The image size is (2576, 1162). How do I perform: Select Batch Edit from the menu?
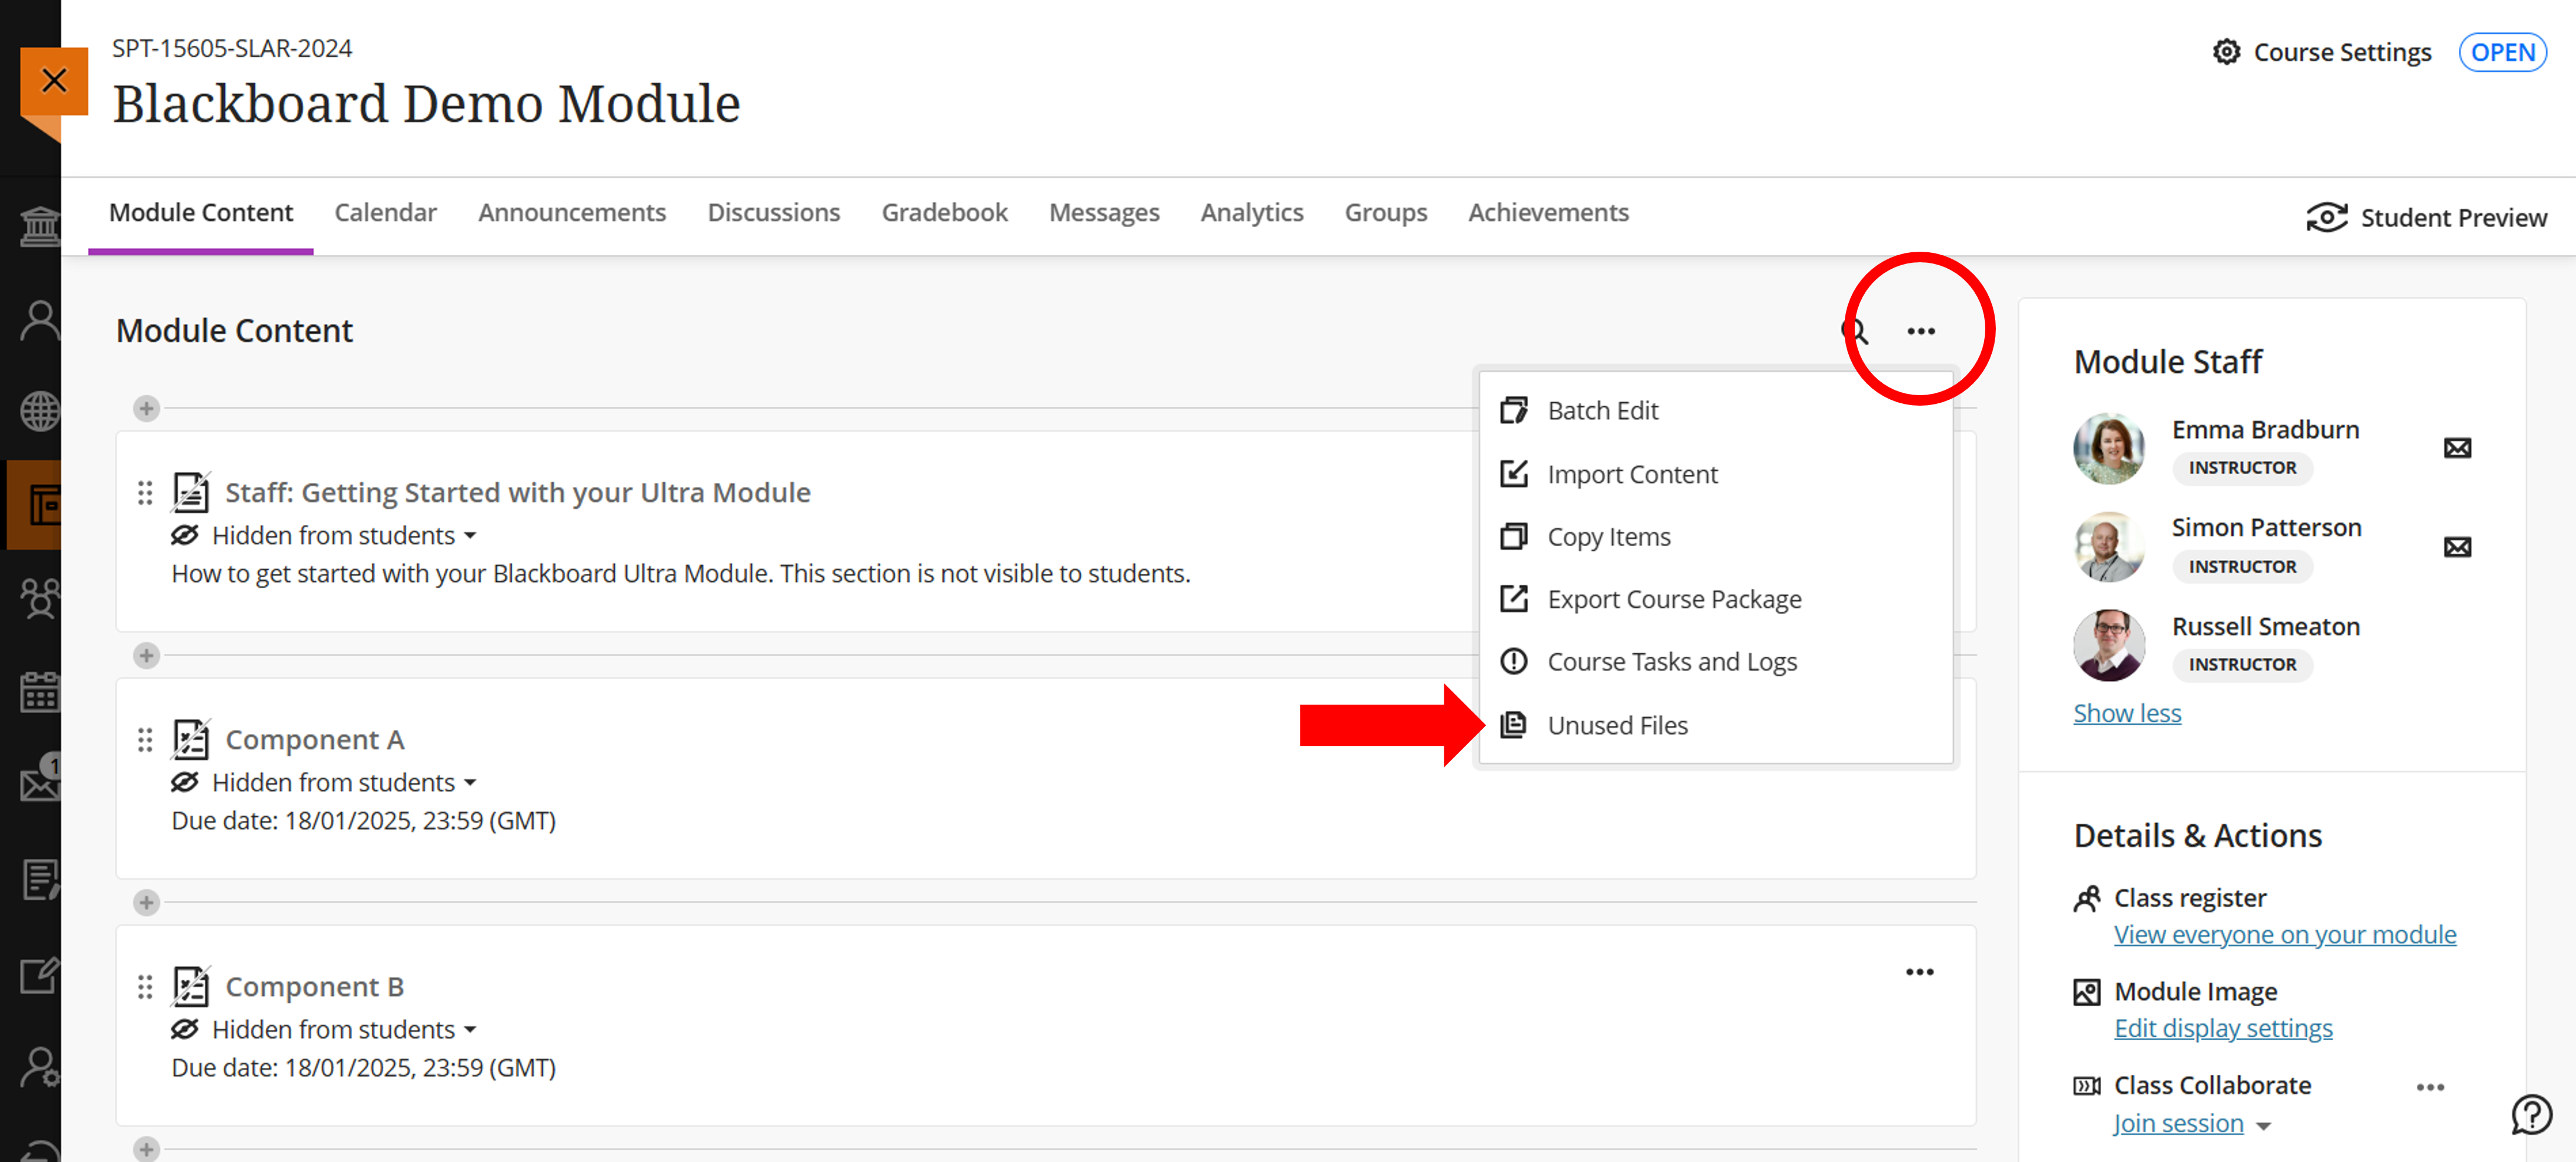1715,411
